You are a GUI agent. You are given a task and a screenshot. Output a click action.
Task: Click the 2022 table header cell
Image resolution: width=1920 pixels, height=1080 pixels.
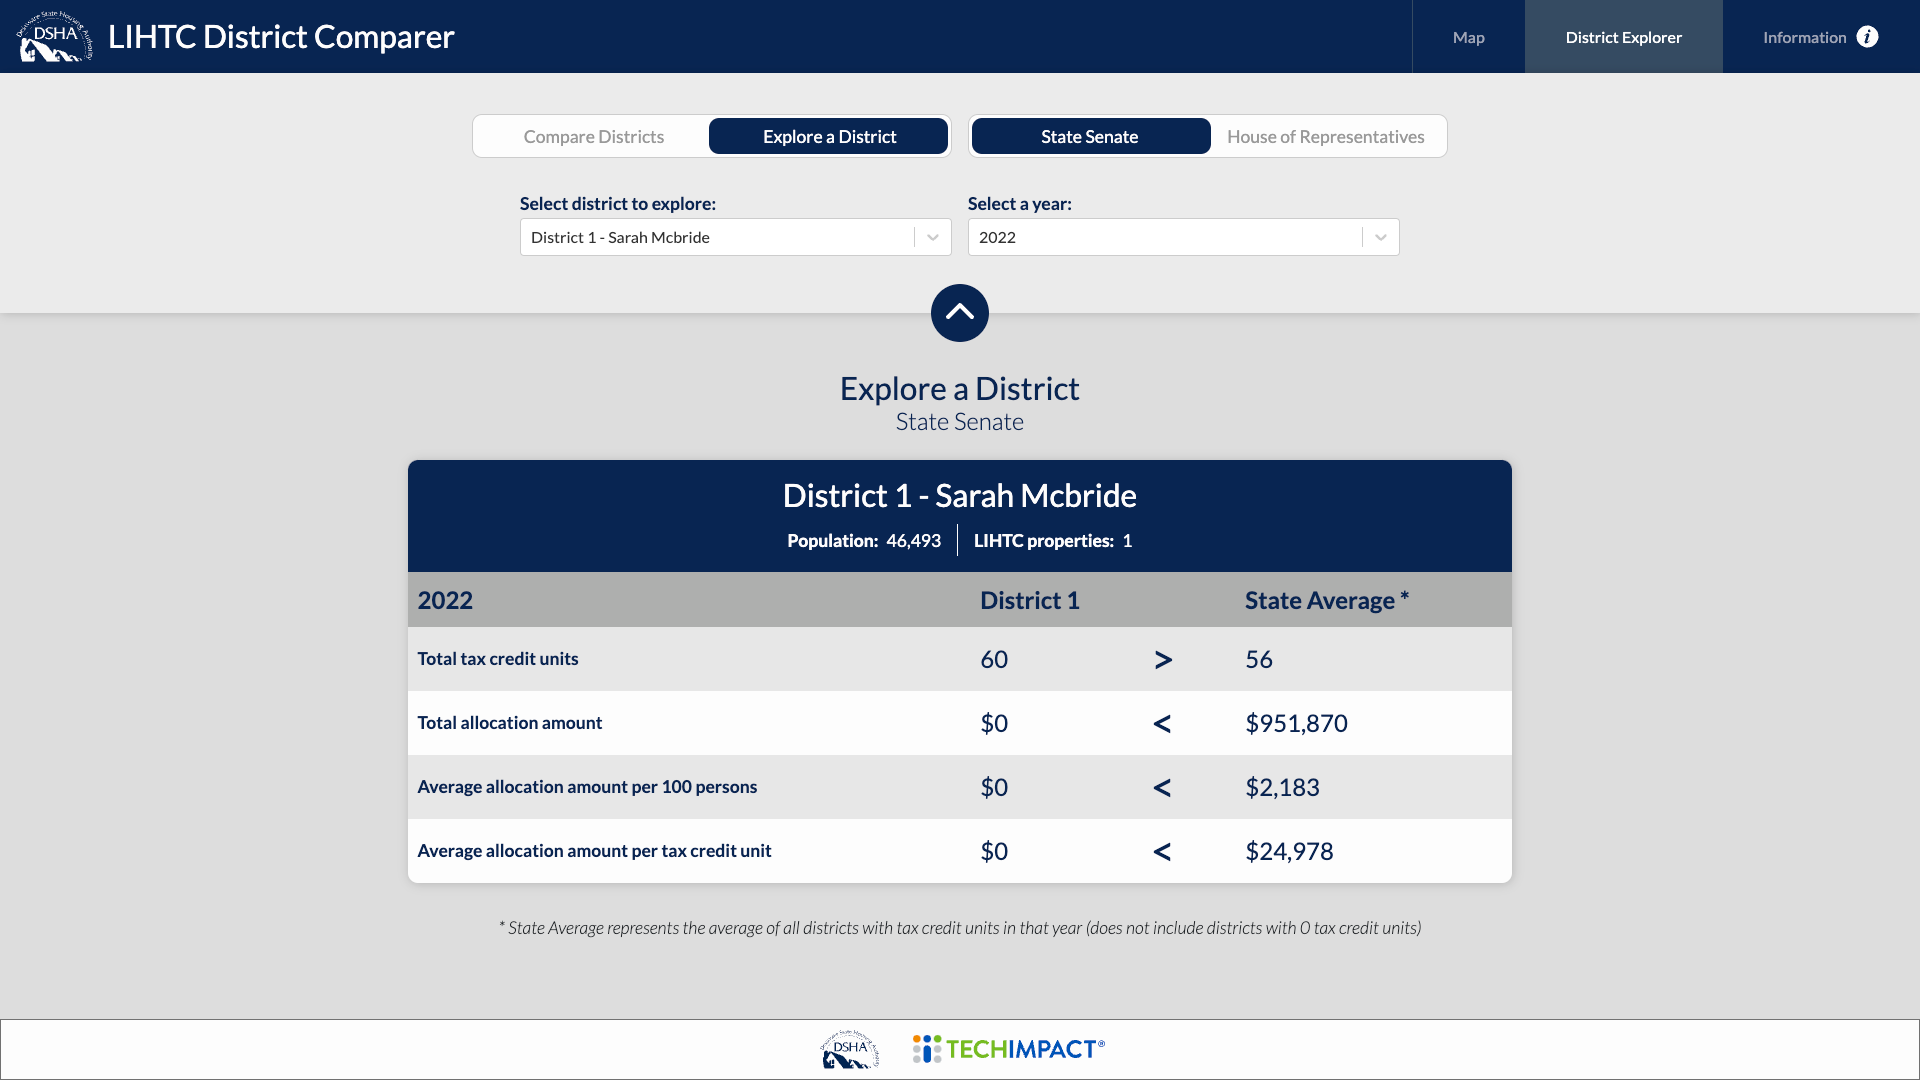tap(445, 600)
